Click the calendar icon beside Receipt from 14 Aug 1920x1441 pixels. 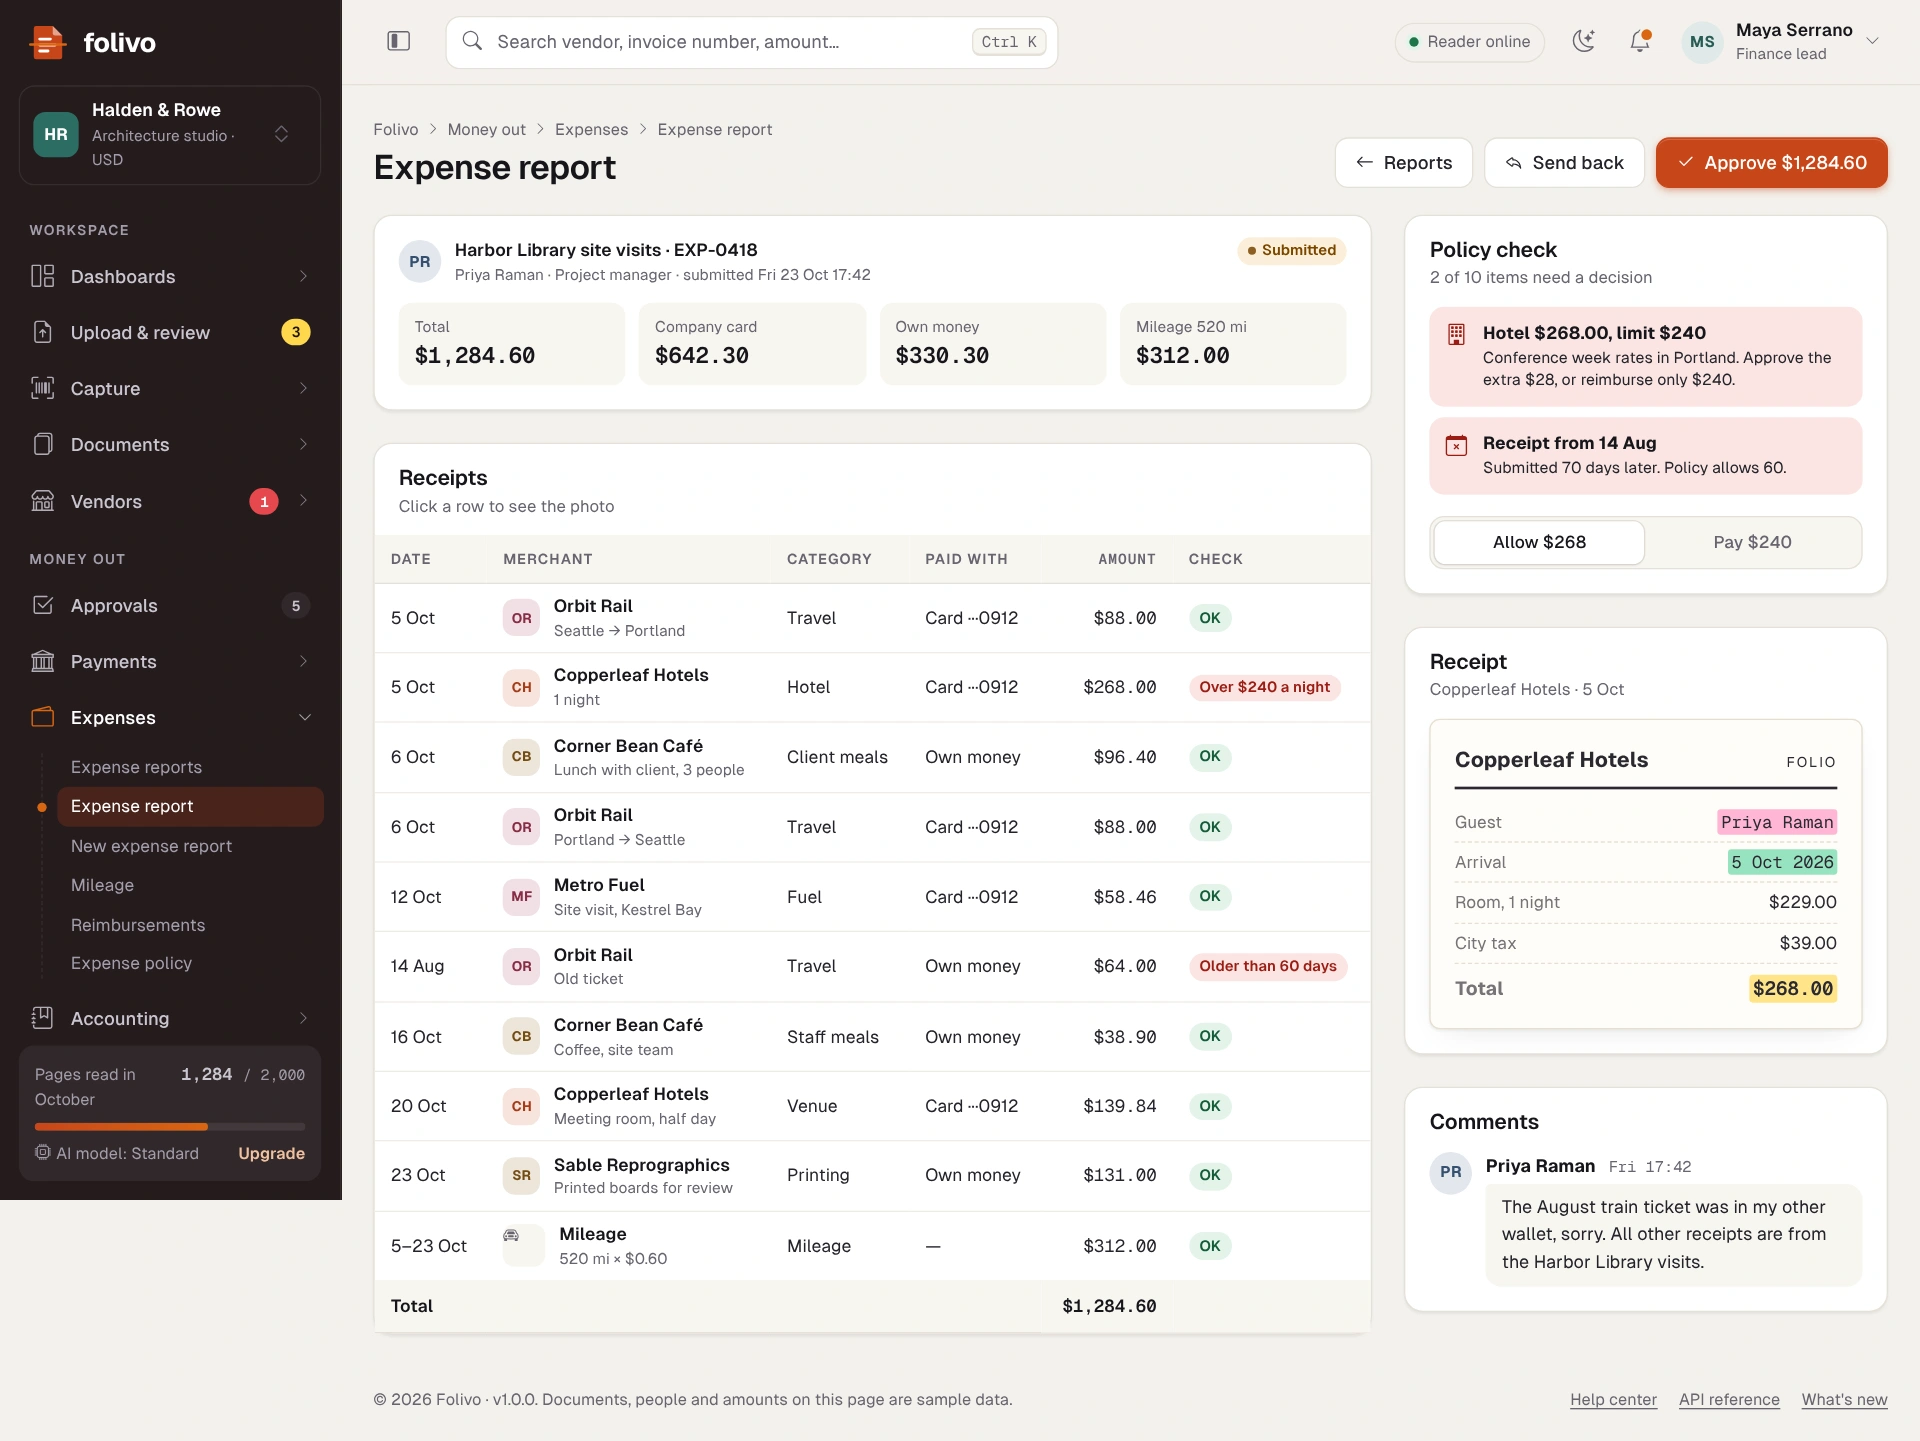[x=1456, y=445]
